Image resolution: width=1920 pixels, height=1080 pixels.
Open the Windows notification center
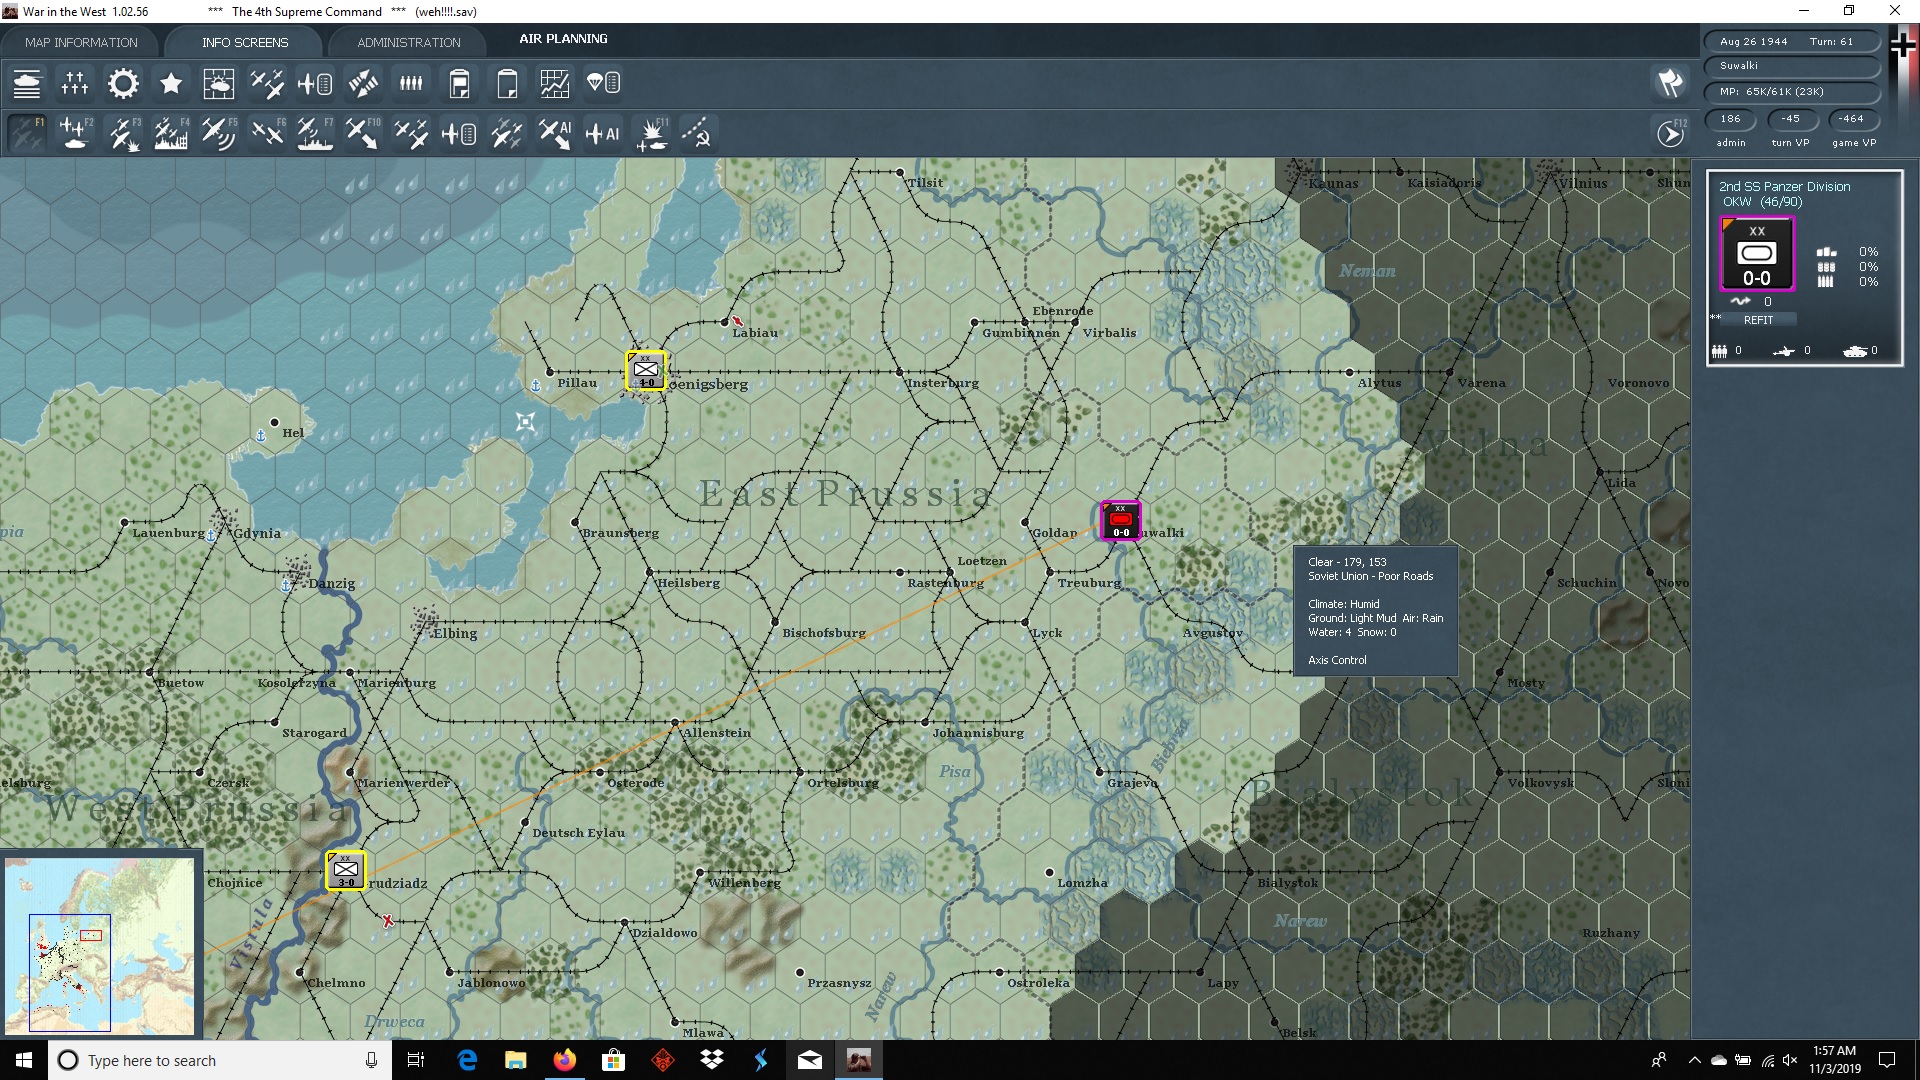(1887, 1060)
